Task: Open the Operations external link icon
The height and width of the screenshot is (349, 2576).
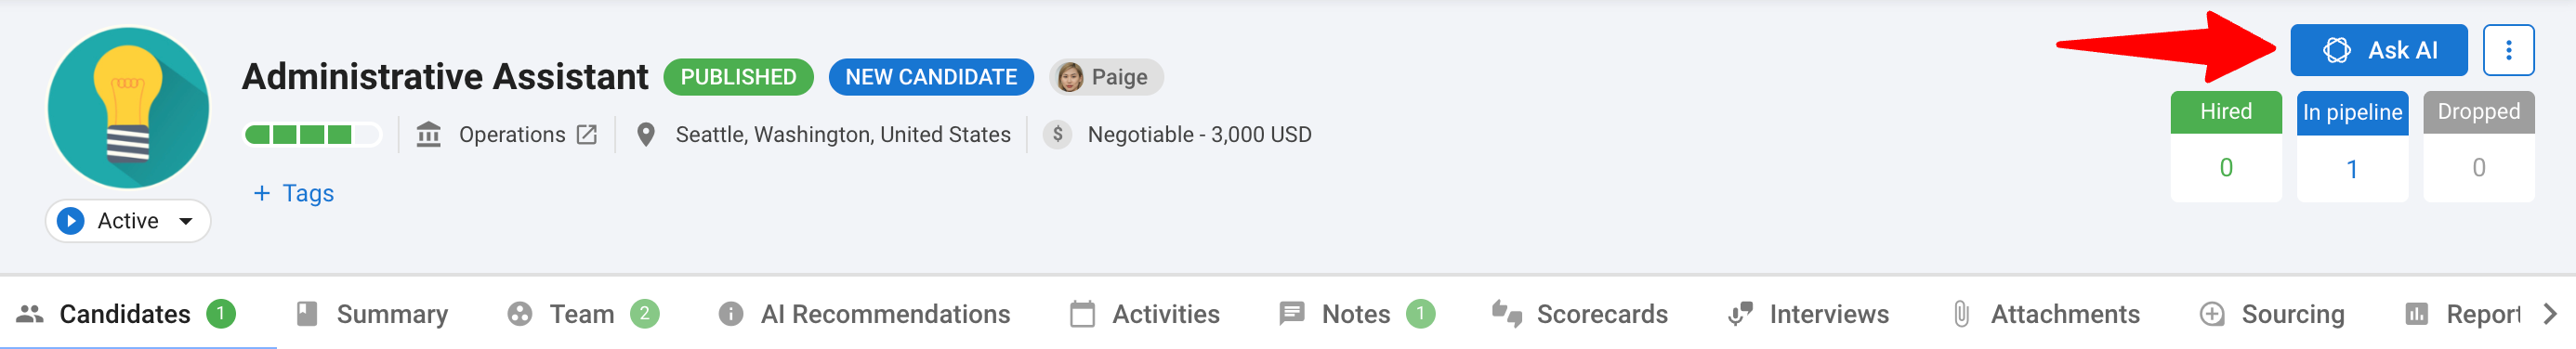Action: pos(587,134)
